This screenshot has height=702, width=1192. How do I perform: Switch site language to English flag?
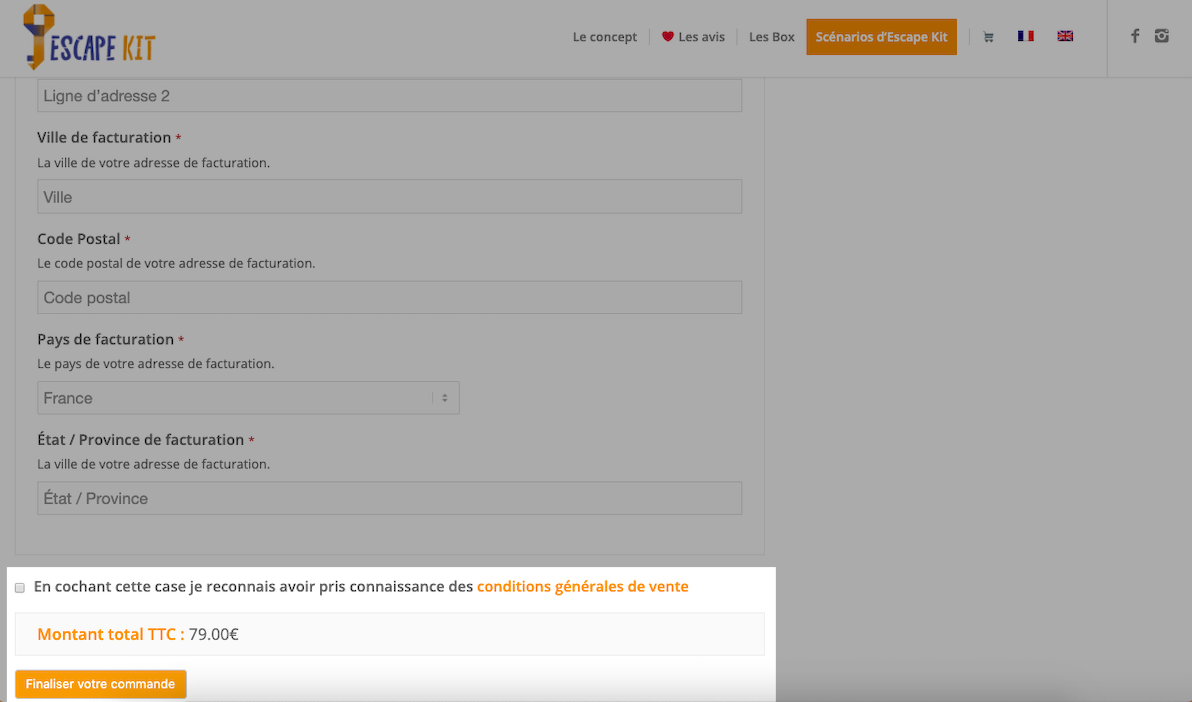(x=1065, y=36)
